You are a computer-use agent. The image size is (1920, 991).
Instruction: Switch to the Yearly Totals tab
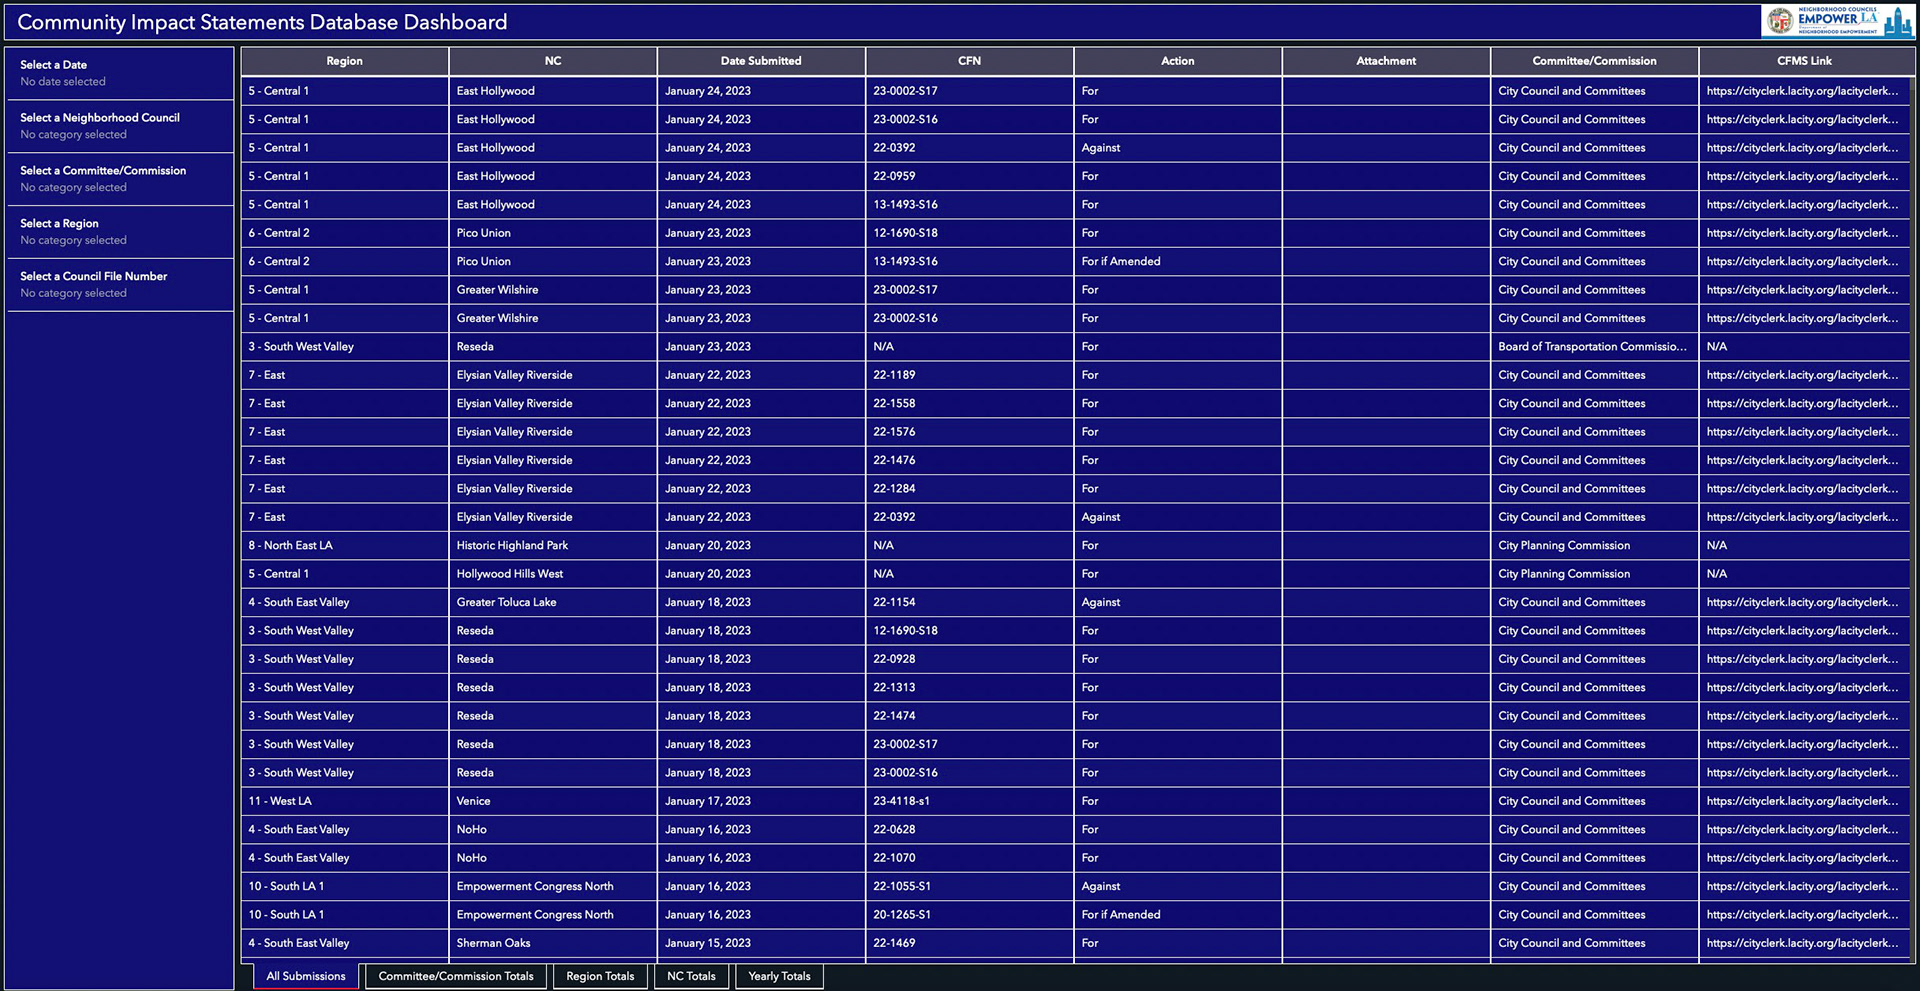tap(779, 976)
